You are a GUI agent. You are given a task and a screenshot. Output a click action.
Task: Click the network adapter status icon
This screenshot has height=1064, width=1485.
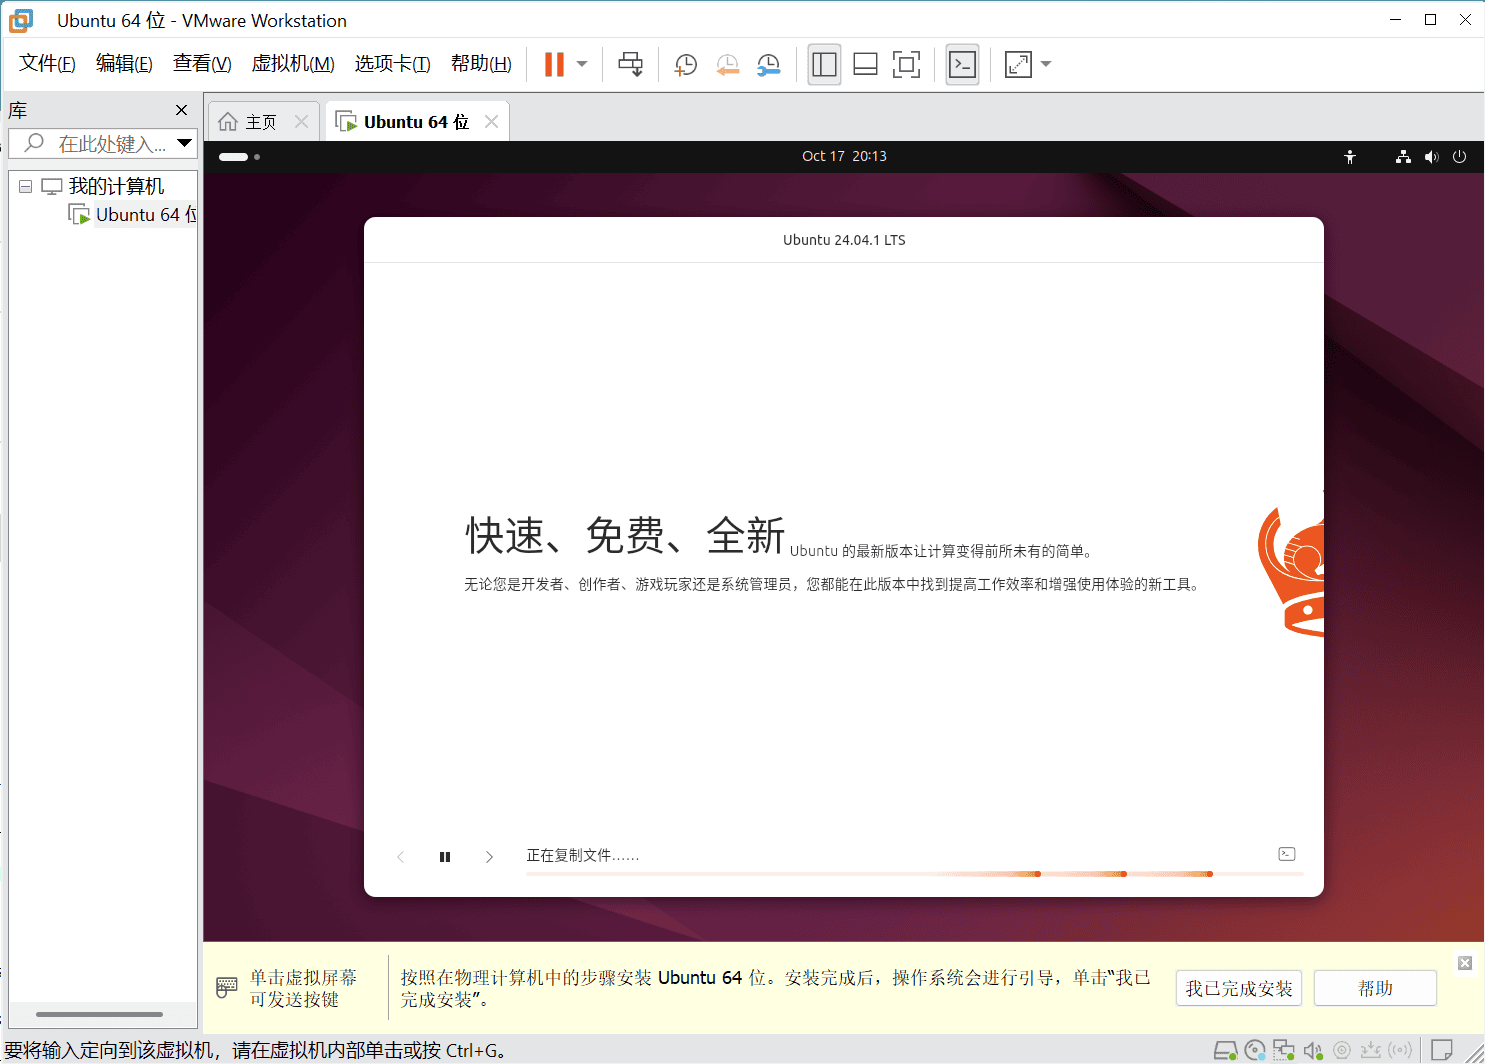(1284, 1050)
